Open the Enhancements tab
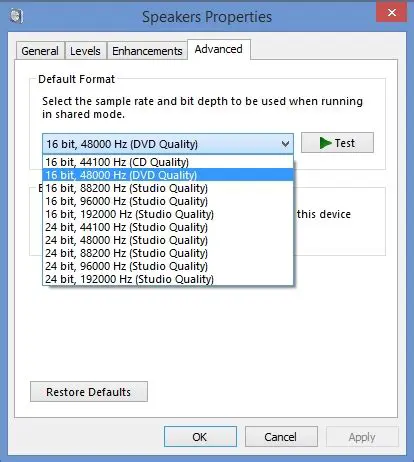Viewport: 414px width, 462px height. [147, 51]
